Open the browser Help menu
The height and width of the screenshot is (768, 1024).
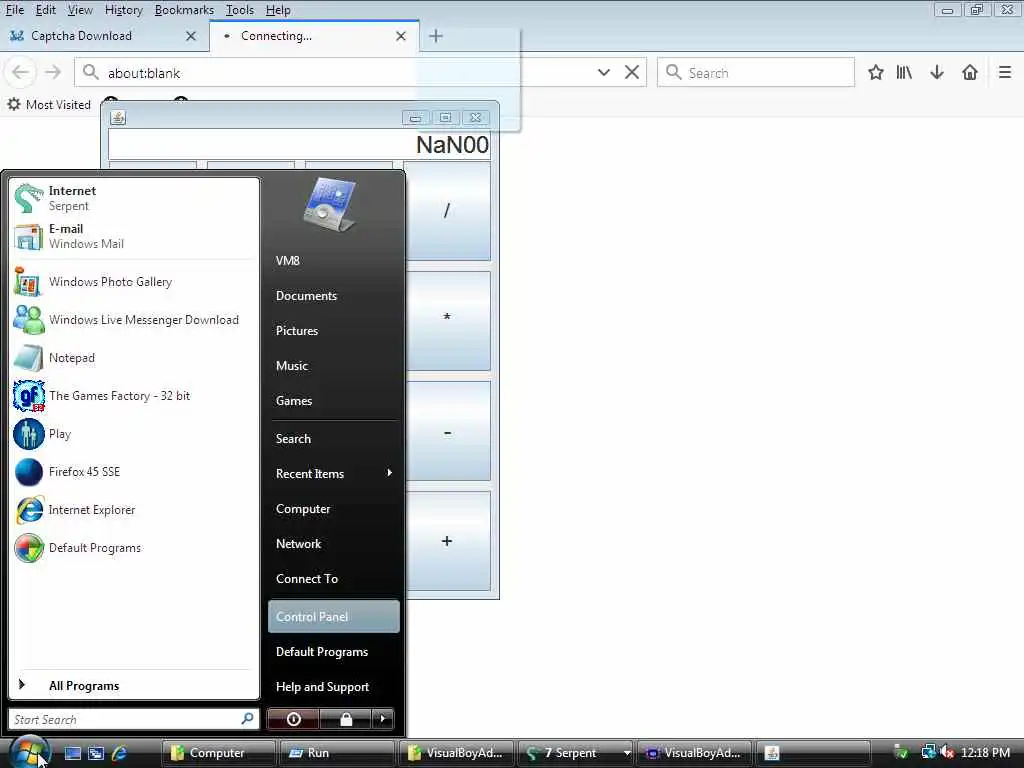[x=278, y=10]
